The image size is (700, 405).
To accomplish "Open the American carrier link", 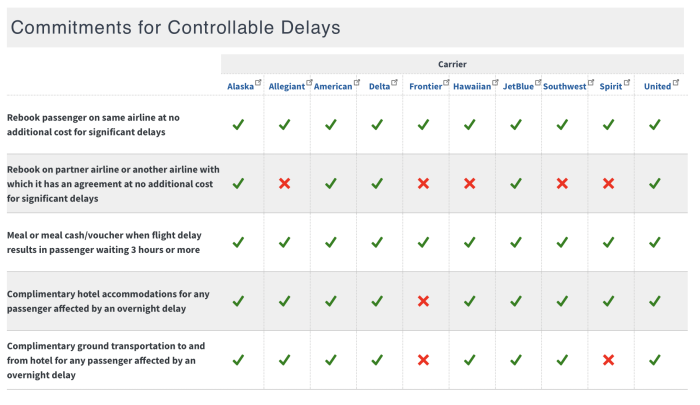I will click(x=333, y=87).
